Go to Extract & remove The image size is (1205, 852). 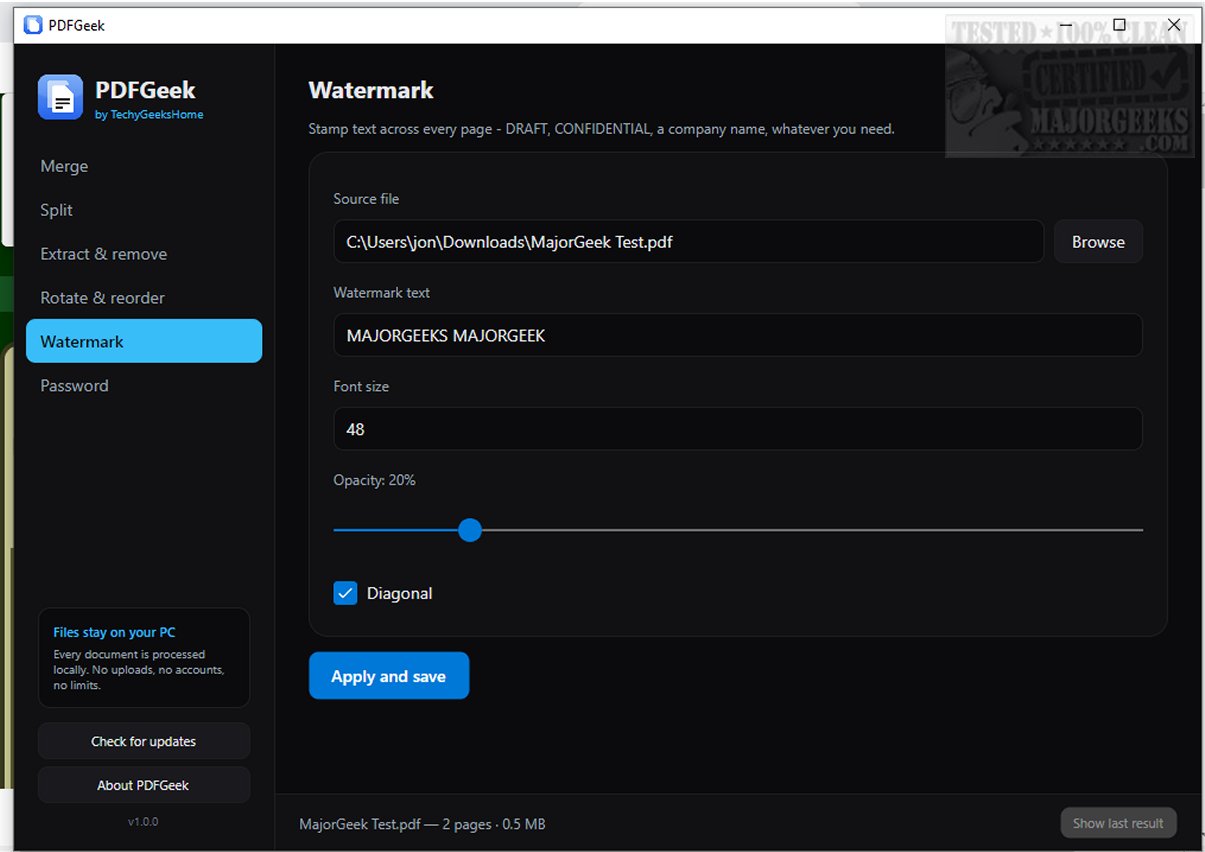point(144,254)
